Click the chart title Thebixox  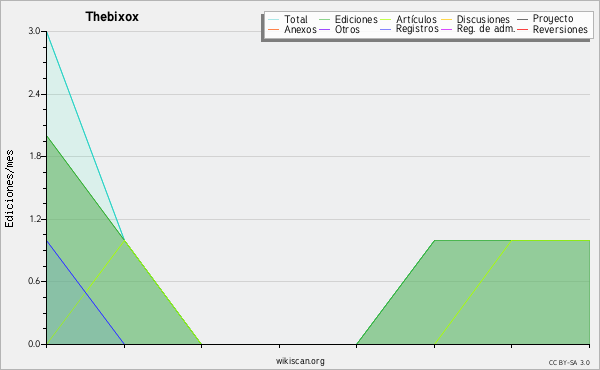[112, 17]
